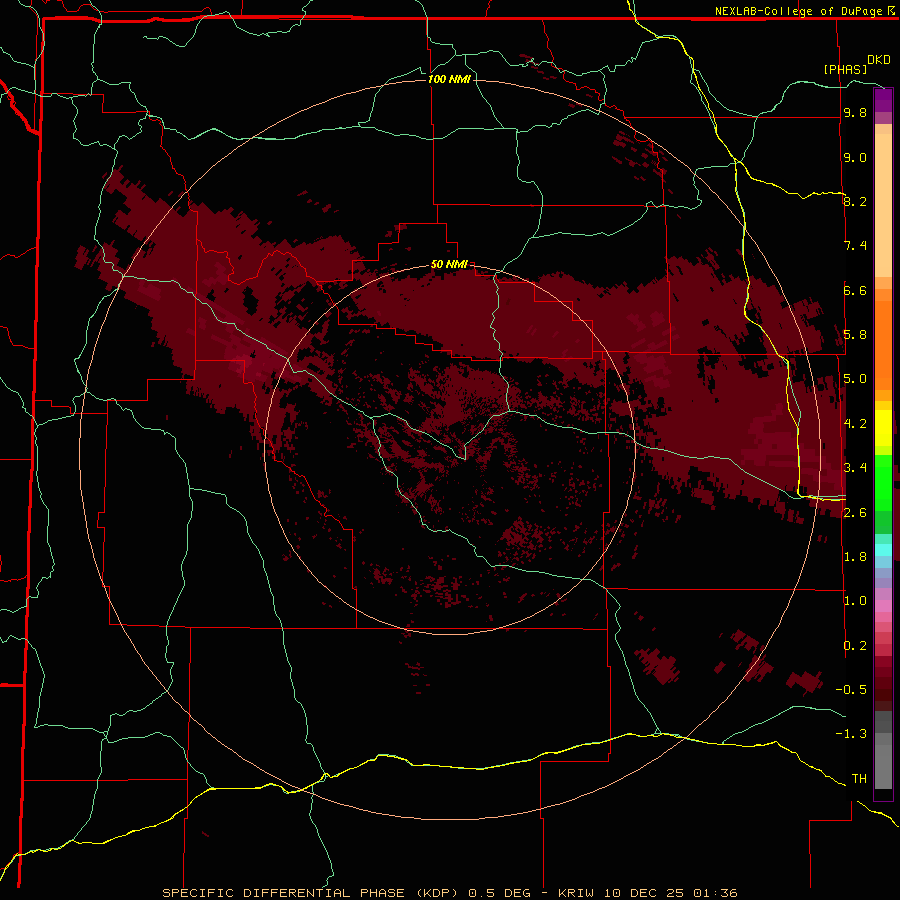The height and width of the screenshot is (900, 900).
Task: Click the -0.5 scale value
Action: pos(851,690)
